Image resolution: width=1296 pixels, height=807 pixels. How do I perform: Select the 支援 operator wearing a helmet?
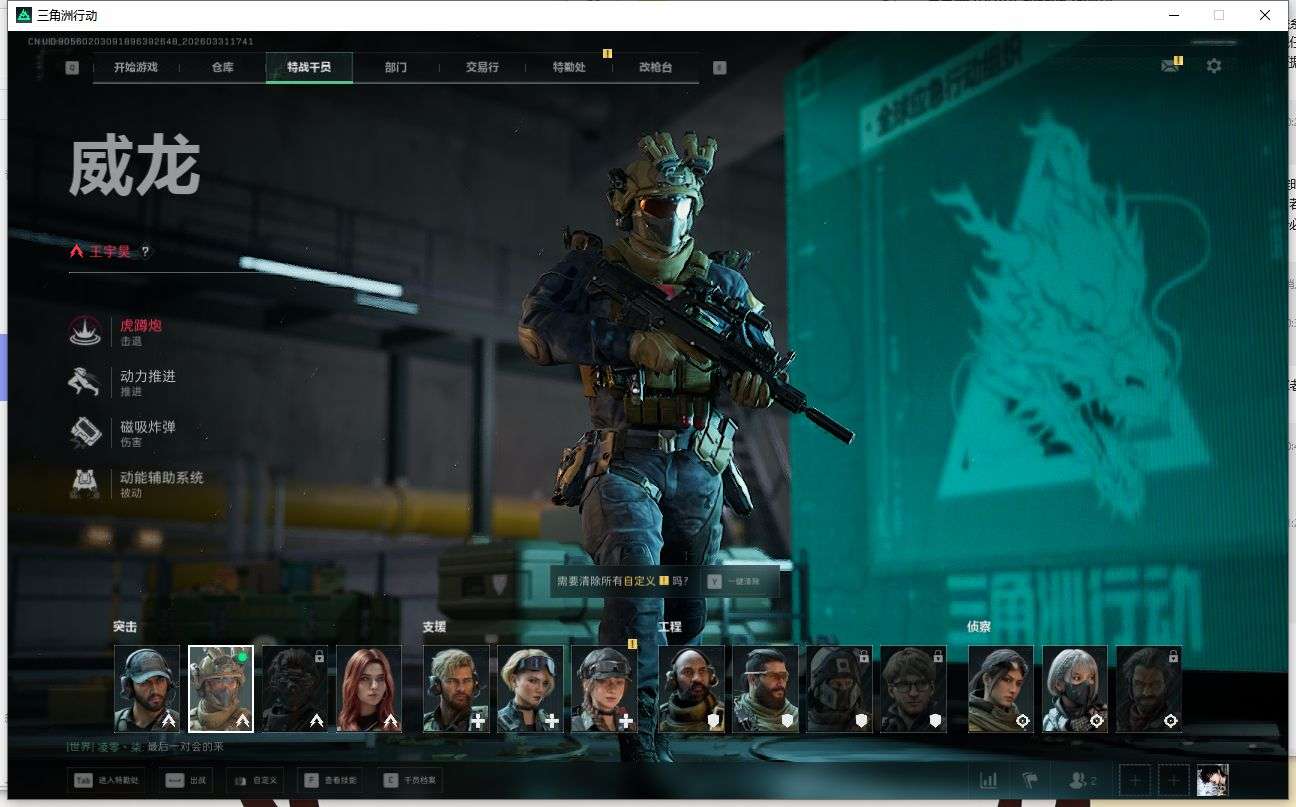(604, 689)
